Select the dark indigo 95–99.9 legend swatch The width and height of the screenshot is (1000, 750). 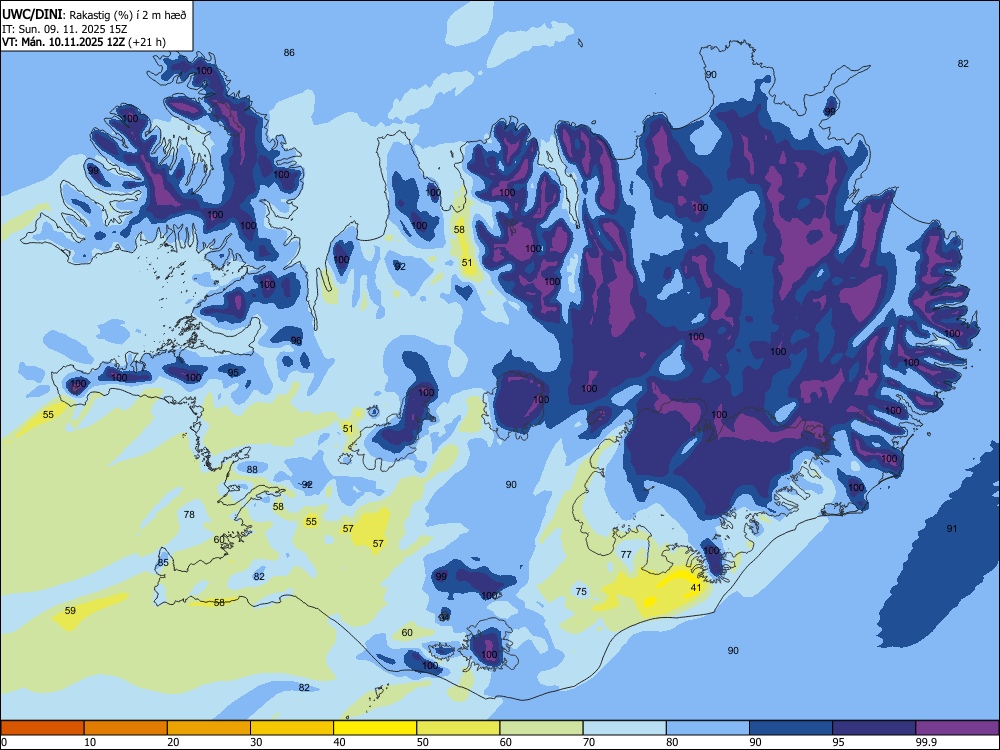pos(874,728)
